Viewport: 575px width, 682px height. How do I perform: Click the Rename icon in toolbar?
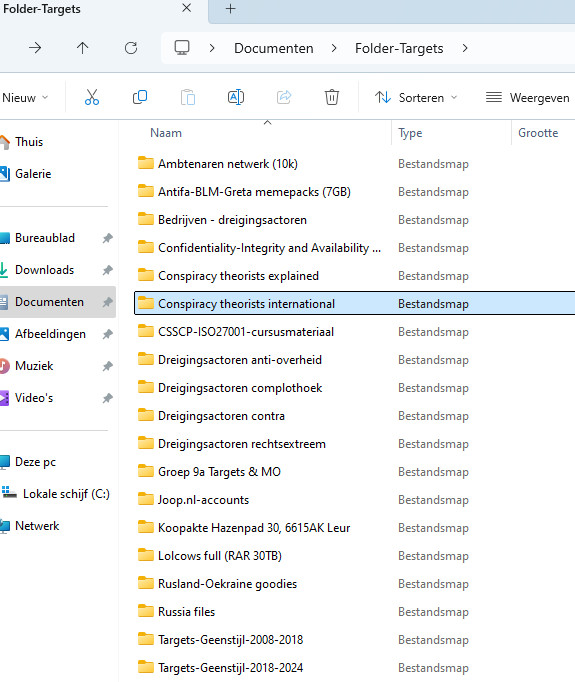click(236, 97)
